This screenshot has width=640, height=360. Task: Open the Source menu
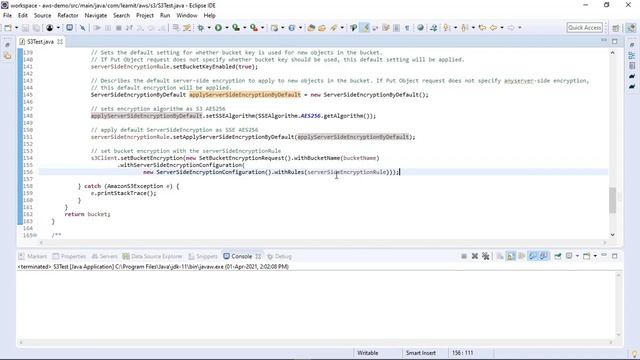pos(42,15)
